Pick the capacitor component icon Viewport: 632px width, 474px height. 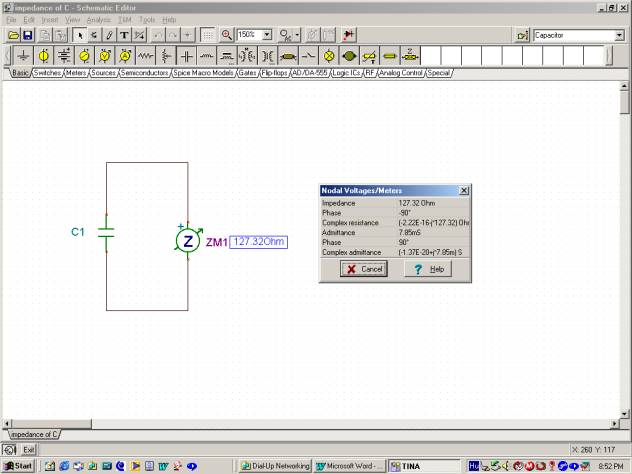(185, 56)
